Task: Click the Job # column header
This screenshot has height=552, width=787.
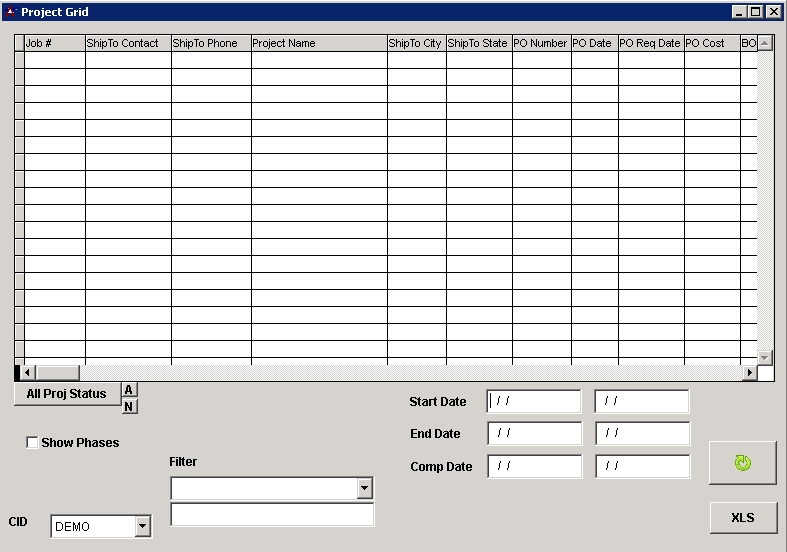Action: [54, 44]
